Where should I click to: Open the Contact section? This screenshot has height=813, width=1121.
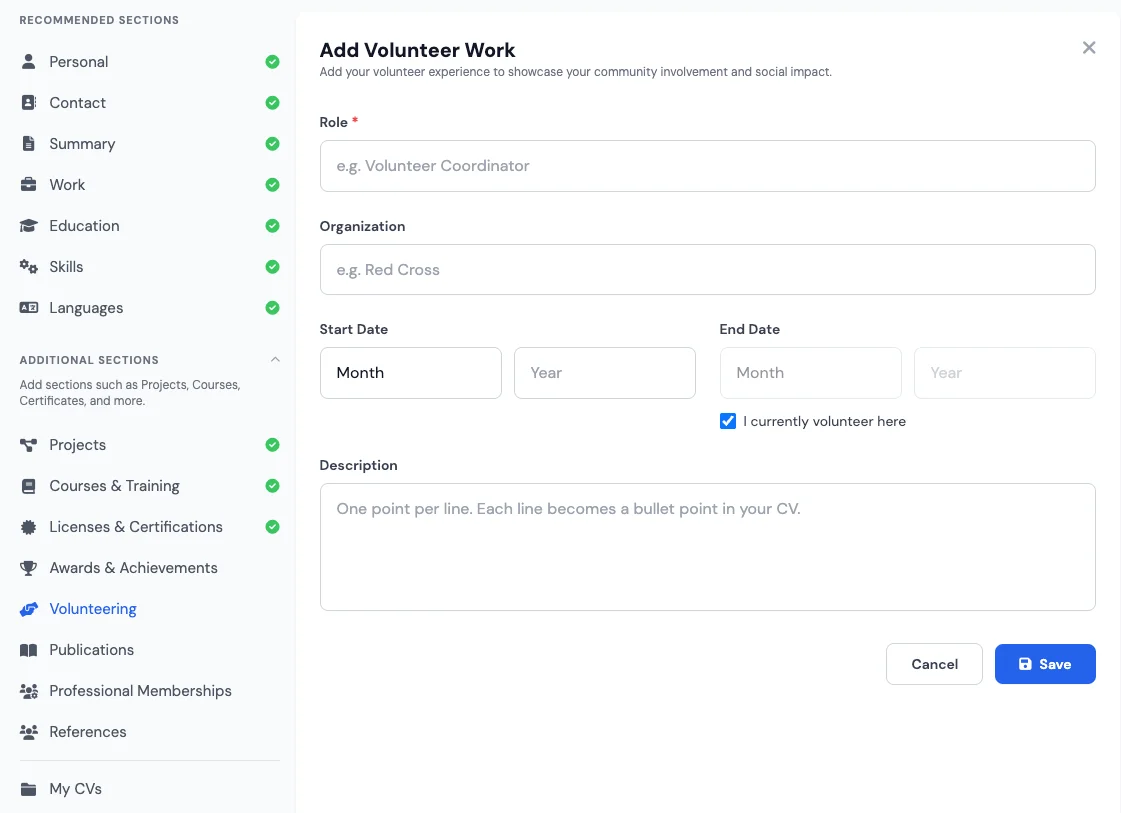149,102
